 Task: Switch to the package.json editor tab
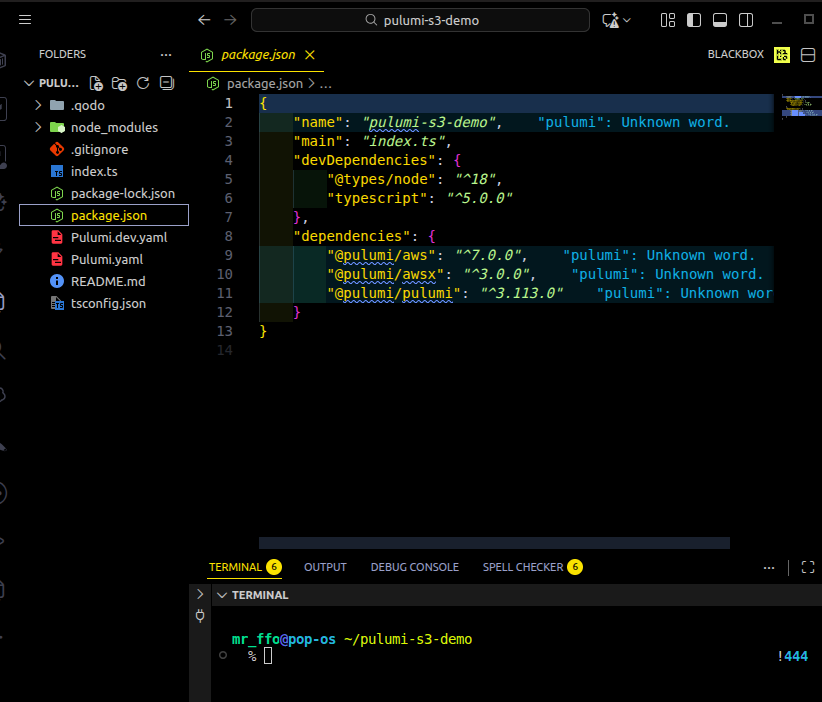click(x=258, y=55)
